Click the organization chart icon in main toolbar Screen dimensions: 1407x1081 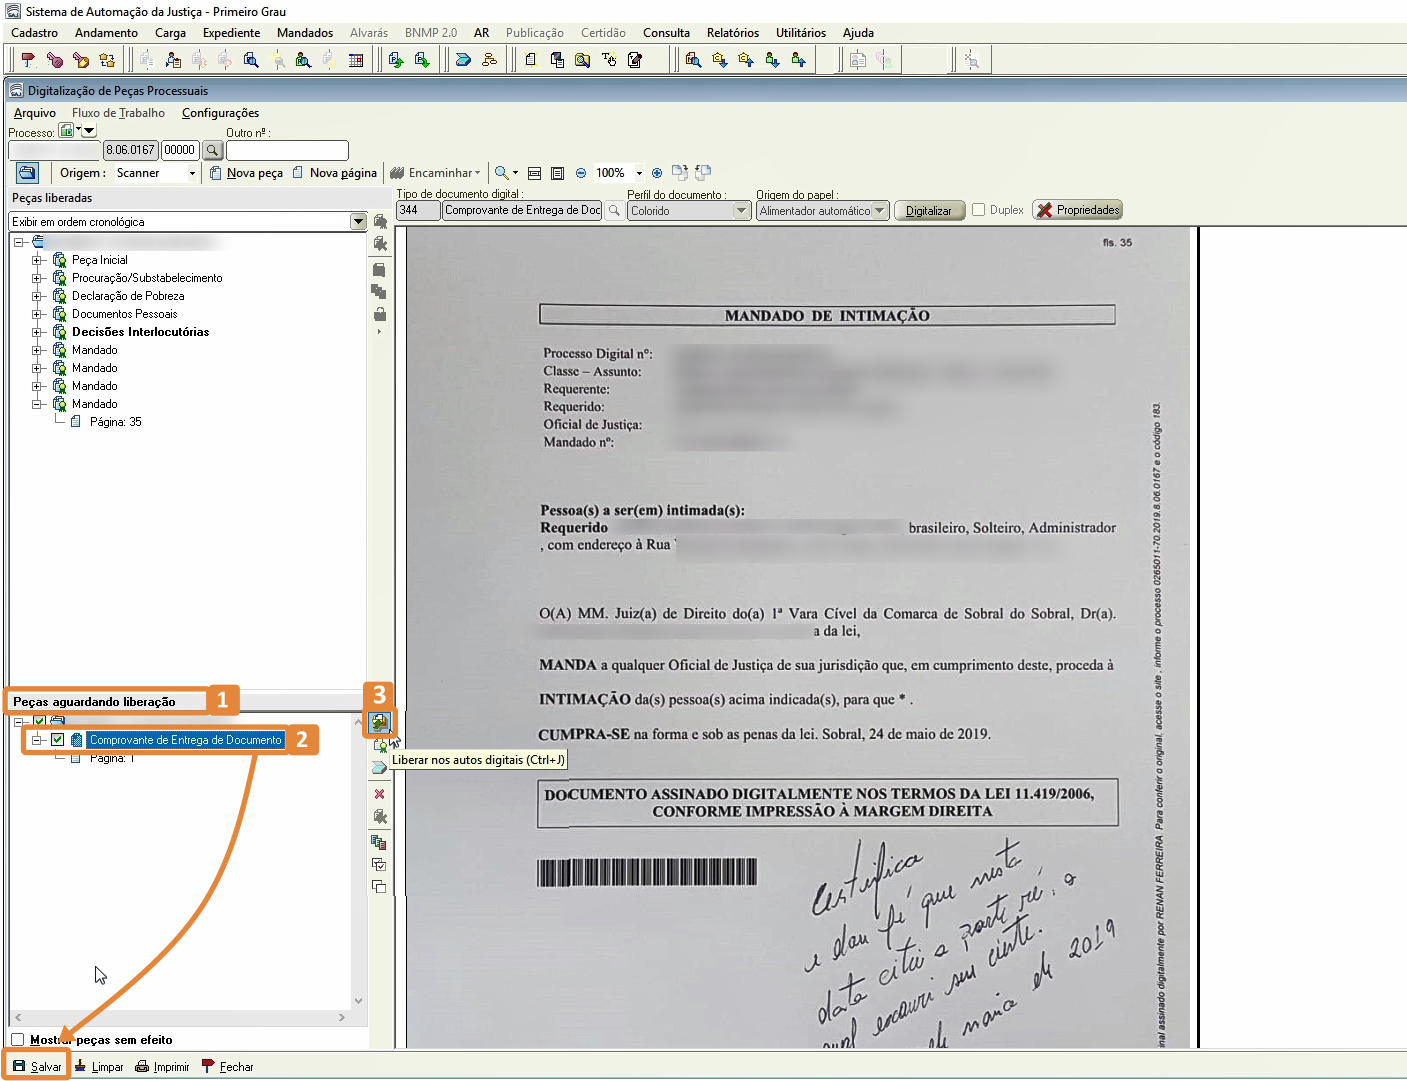click(489, 60)
